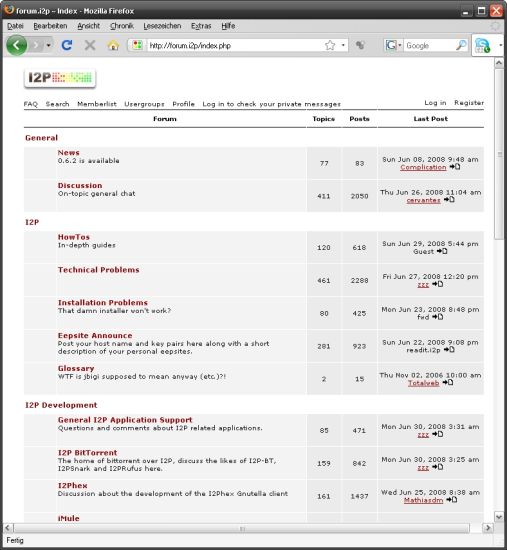Viewport: 507px width, 550px height.
Task: Open the Google search engine dropdown
Action: (x=393, y=45)
